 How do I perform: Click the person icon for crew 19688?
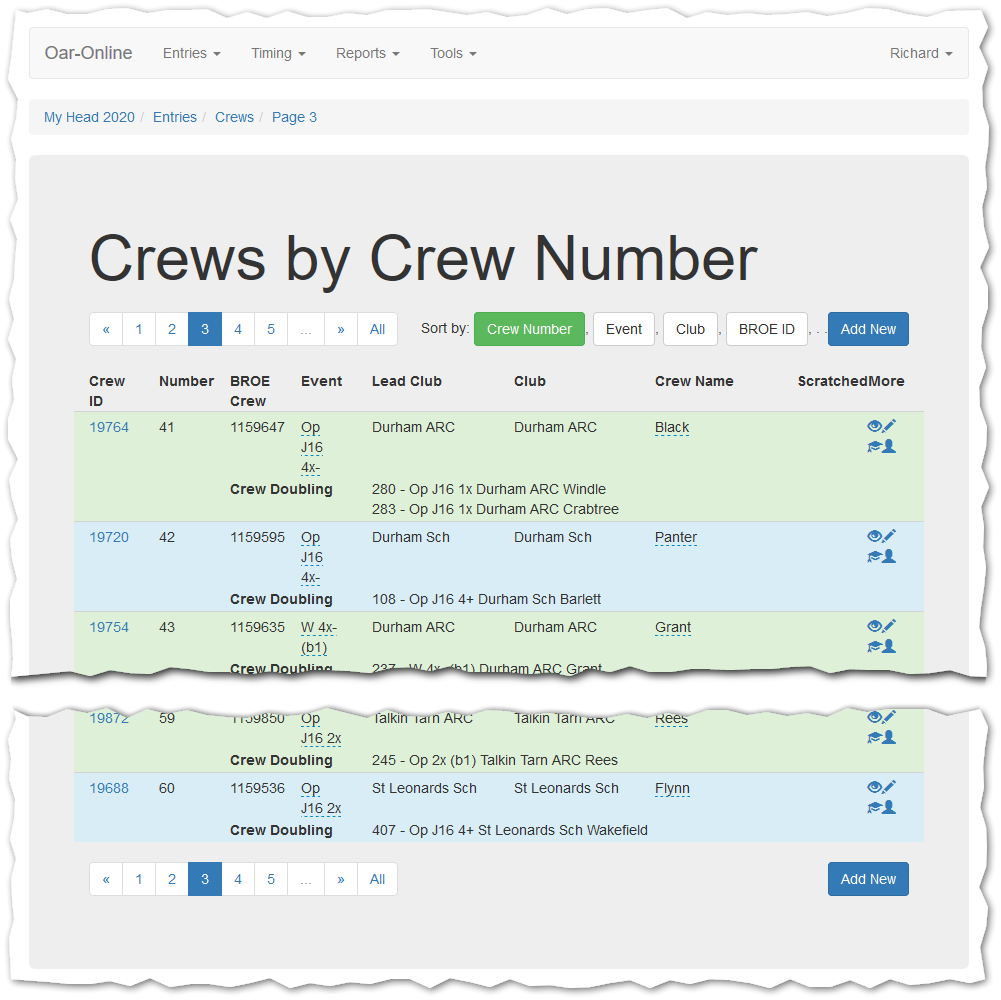tap(889, 808)
